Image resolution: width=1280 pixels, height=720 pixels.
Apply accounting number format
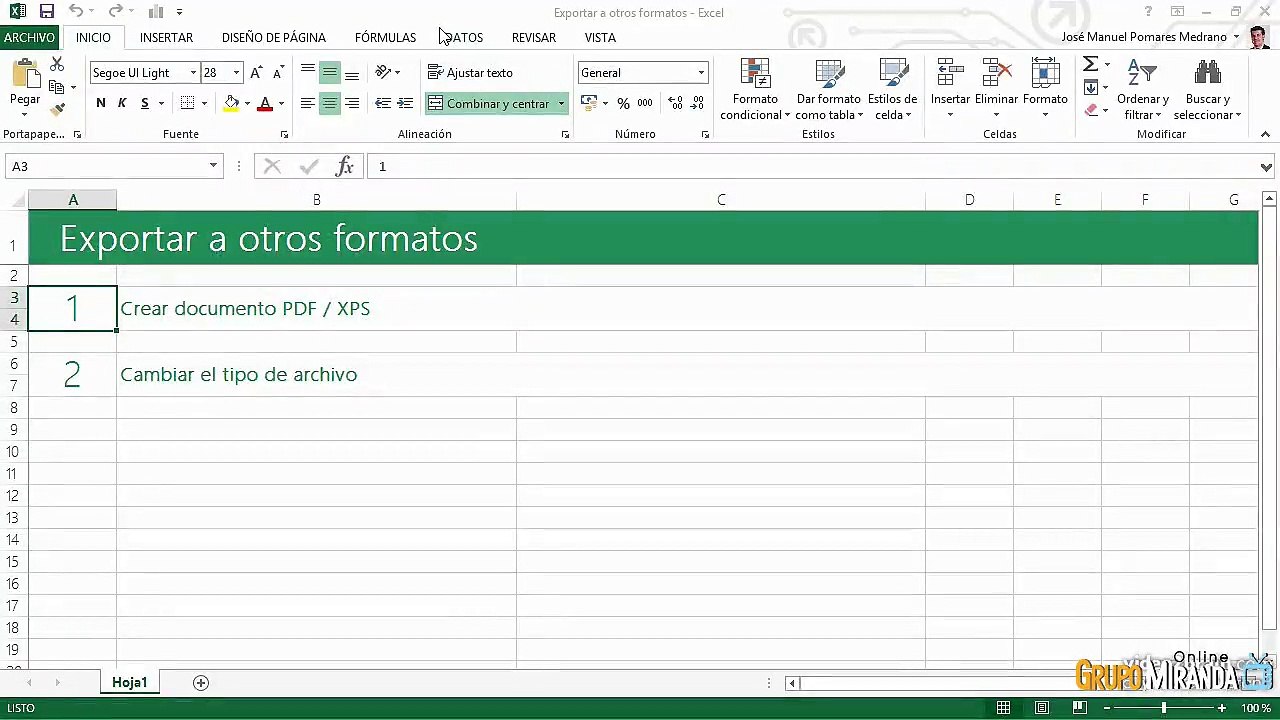point(589,103)
